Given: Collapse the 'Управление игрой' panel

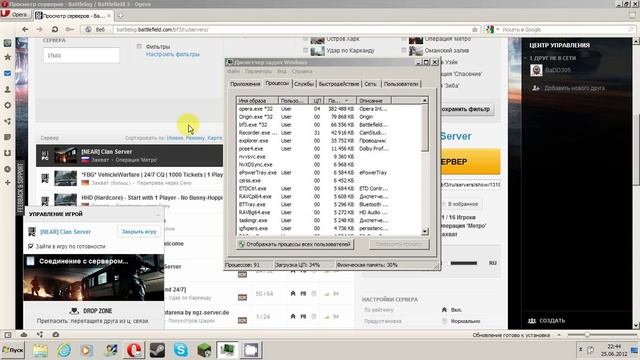Looking at the screenshot, I should click(x=158, y=214).
